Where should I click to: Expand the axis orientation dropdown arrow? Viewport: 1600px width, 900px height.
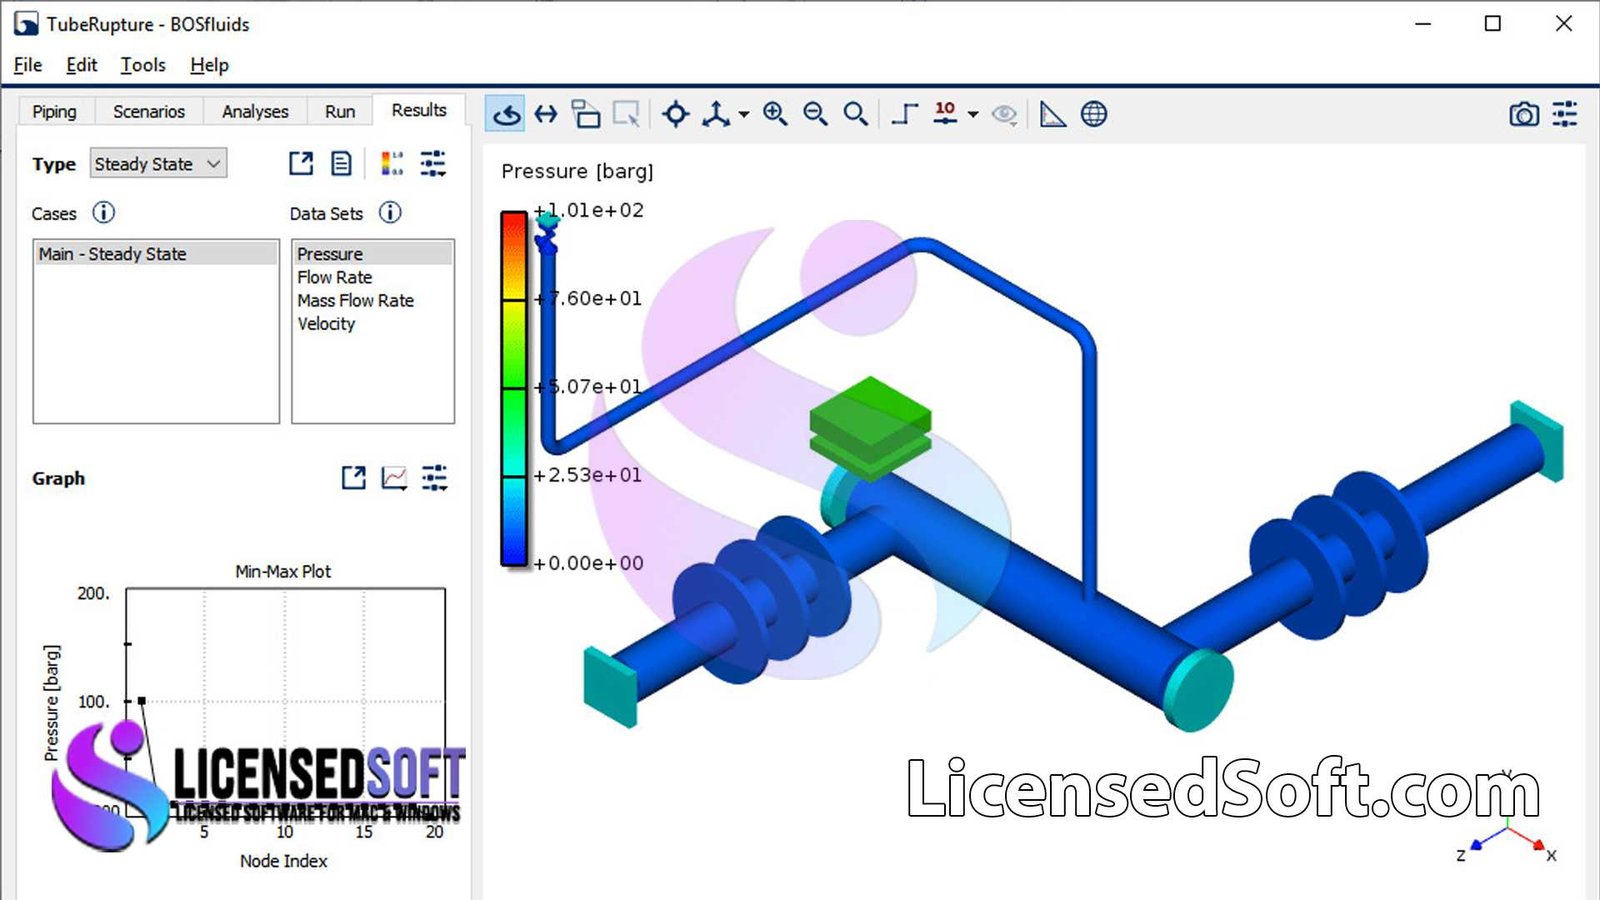tap(744, 115)
